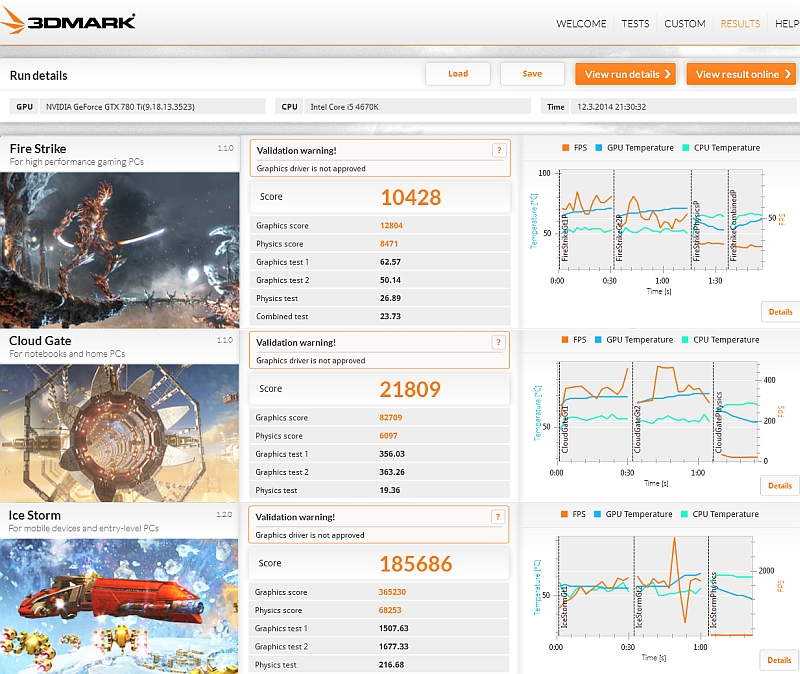The image size is (800, 674).
Task: Click the Ice Storm preview image
Action: pos(119,606)
